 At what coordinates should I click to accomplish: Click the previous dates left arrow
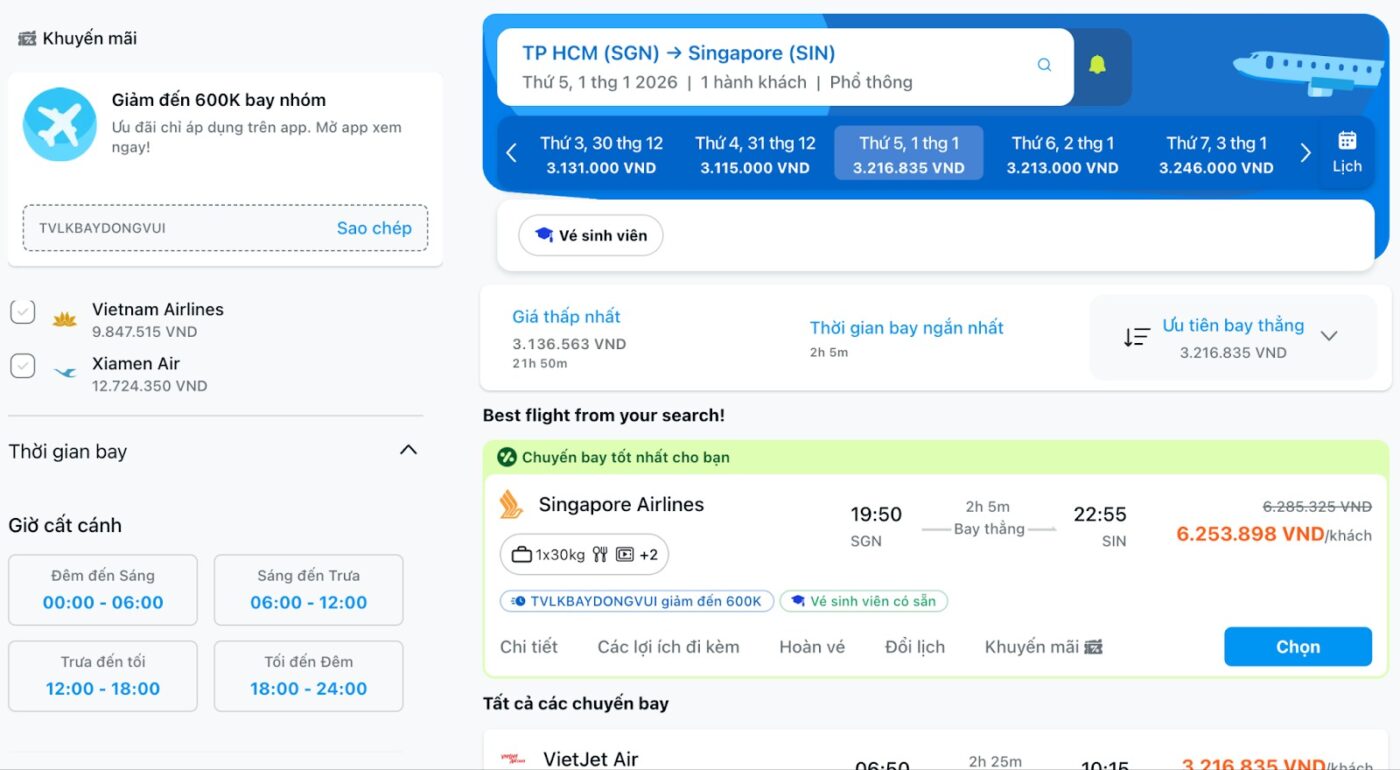(x=512, y=153)
